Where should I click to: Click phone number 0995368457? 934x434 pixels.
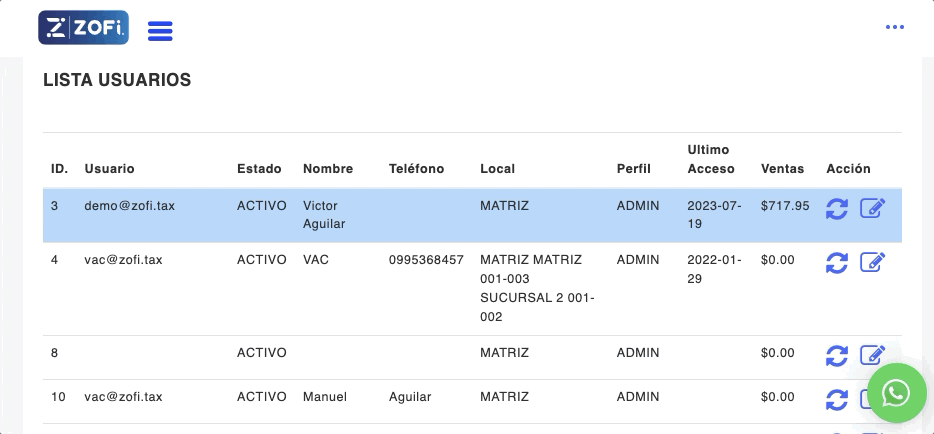pos(426,259)
